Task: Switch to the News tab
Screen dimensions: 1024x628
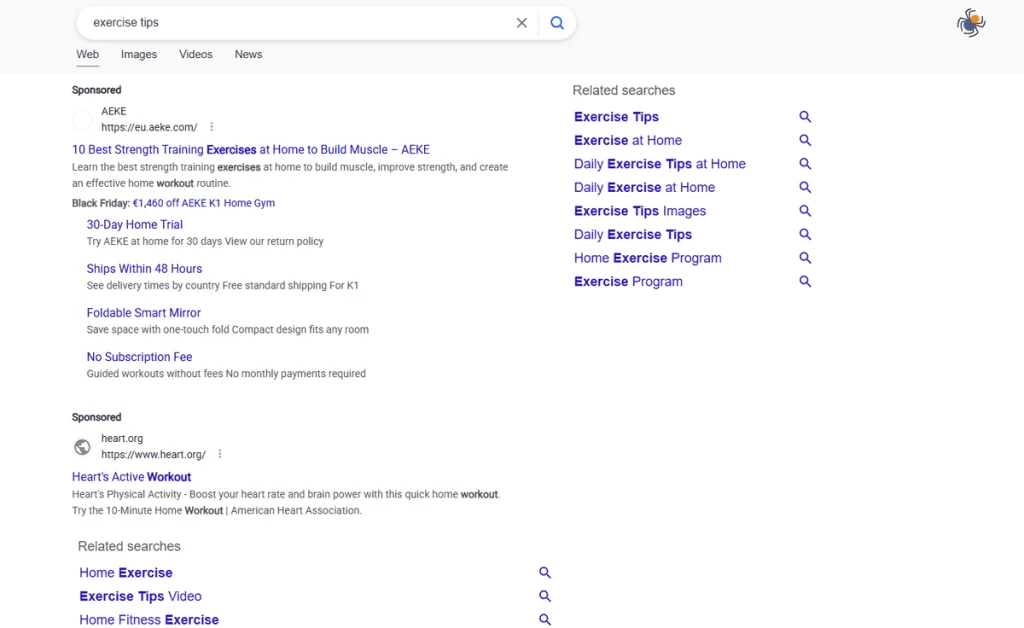Action: click(248, 55)
